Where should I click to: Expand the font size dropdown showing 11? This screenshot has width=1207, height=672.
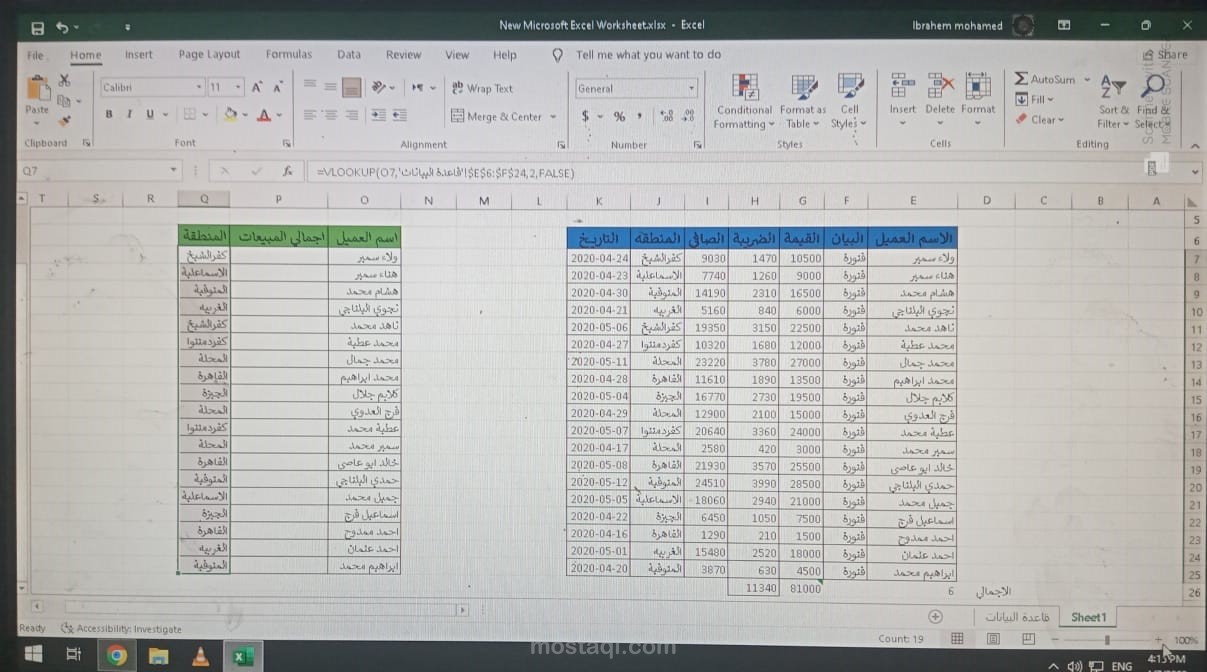(x=238, y=87)
